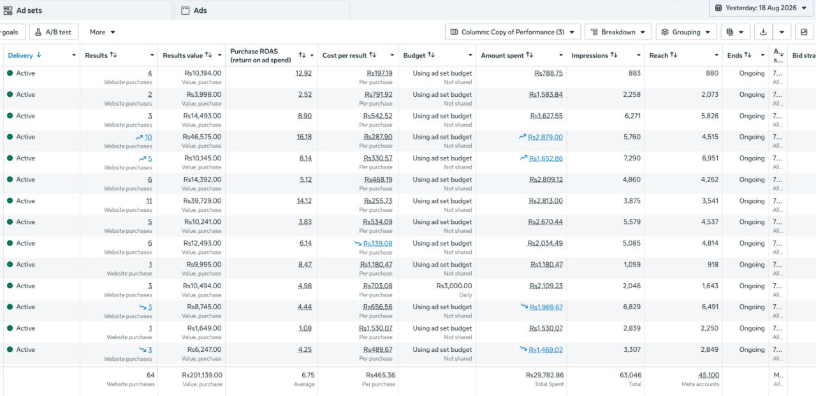Screen dimensions: 816x396
Task: Click the Ads tab window icon
Action: pyautogui.click(x=185, y=10)
